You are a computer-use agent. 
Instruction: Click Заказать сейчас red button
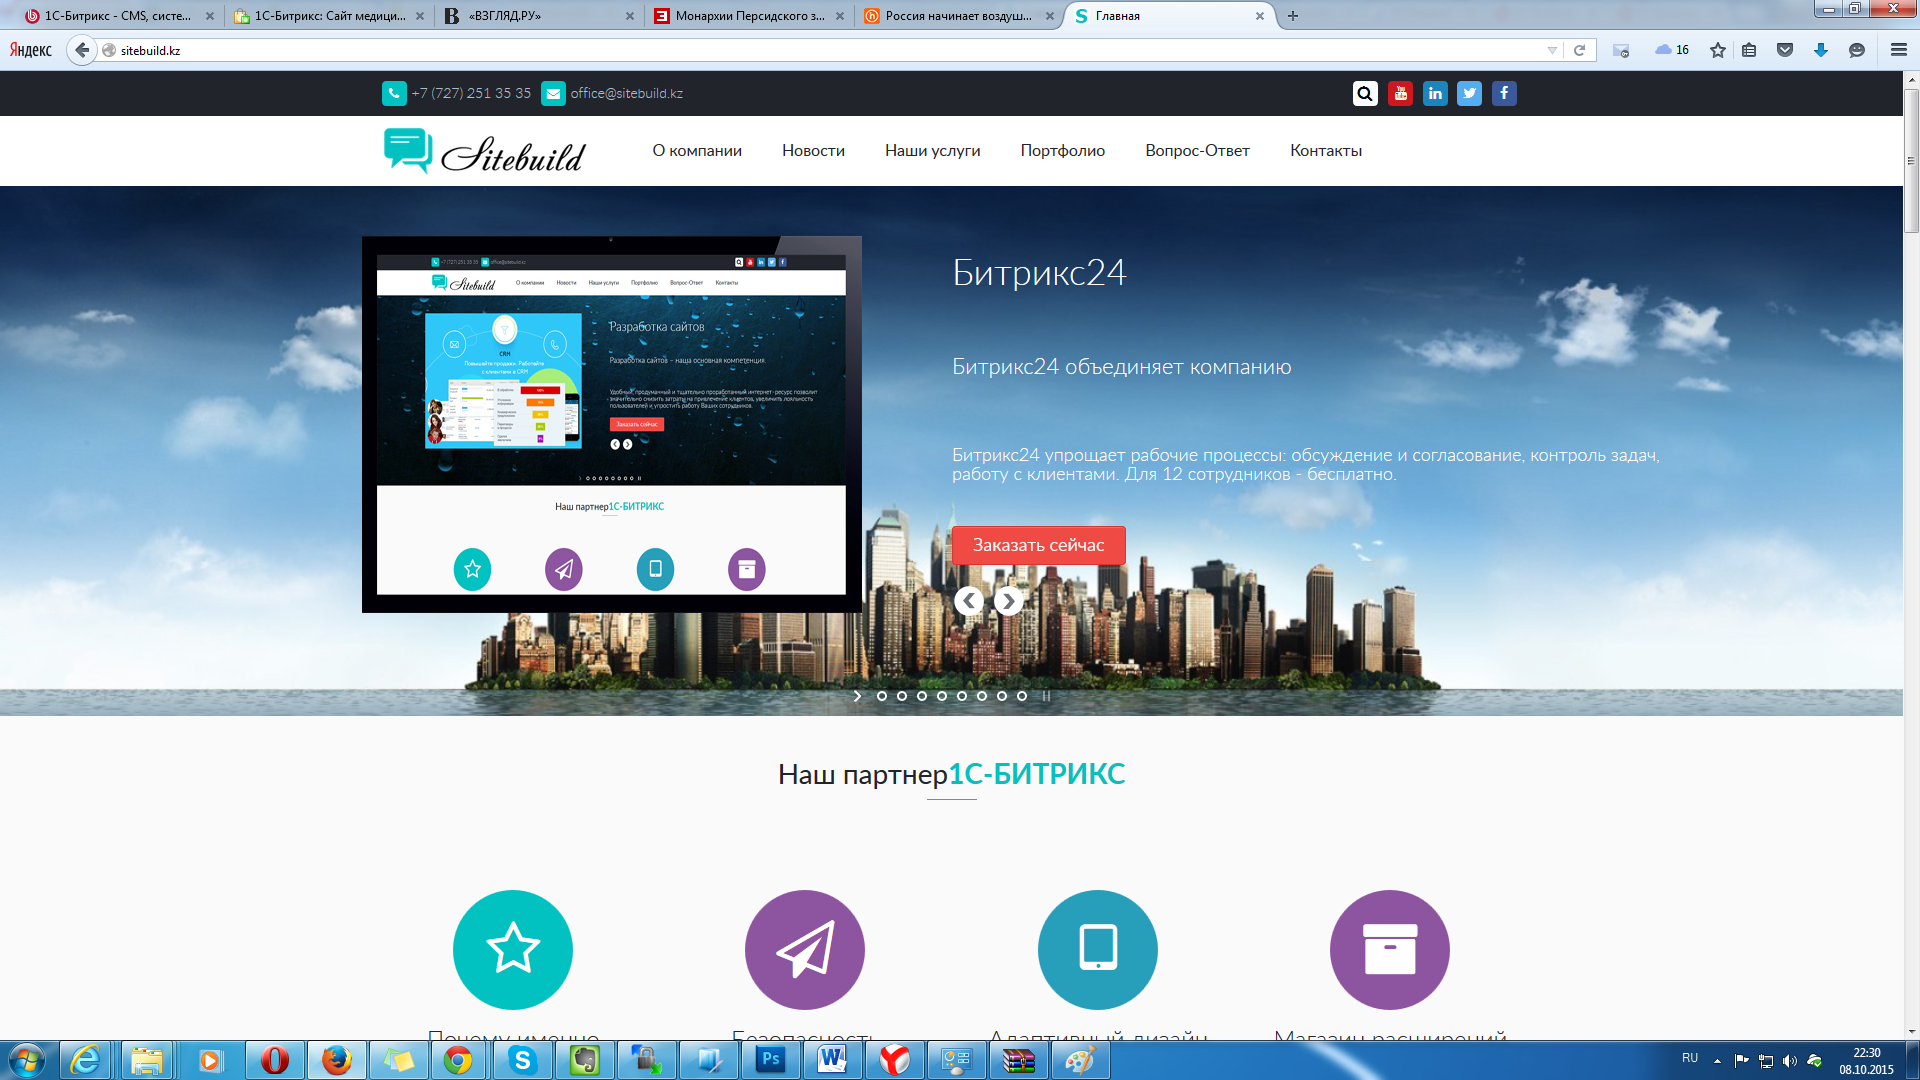[x=1038, y=545]
